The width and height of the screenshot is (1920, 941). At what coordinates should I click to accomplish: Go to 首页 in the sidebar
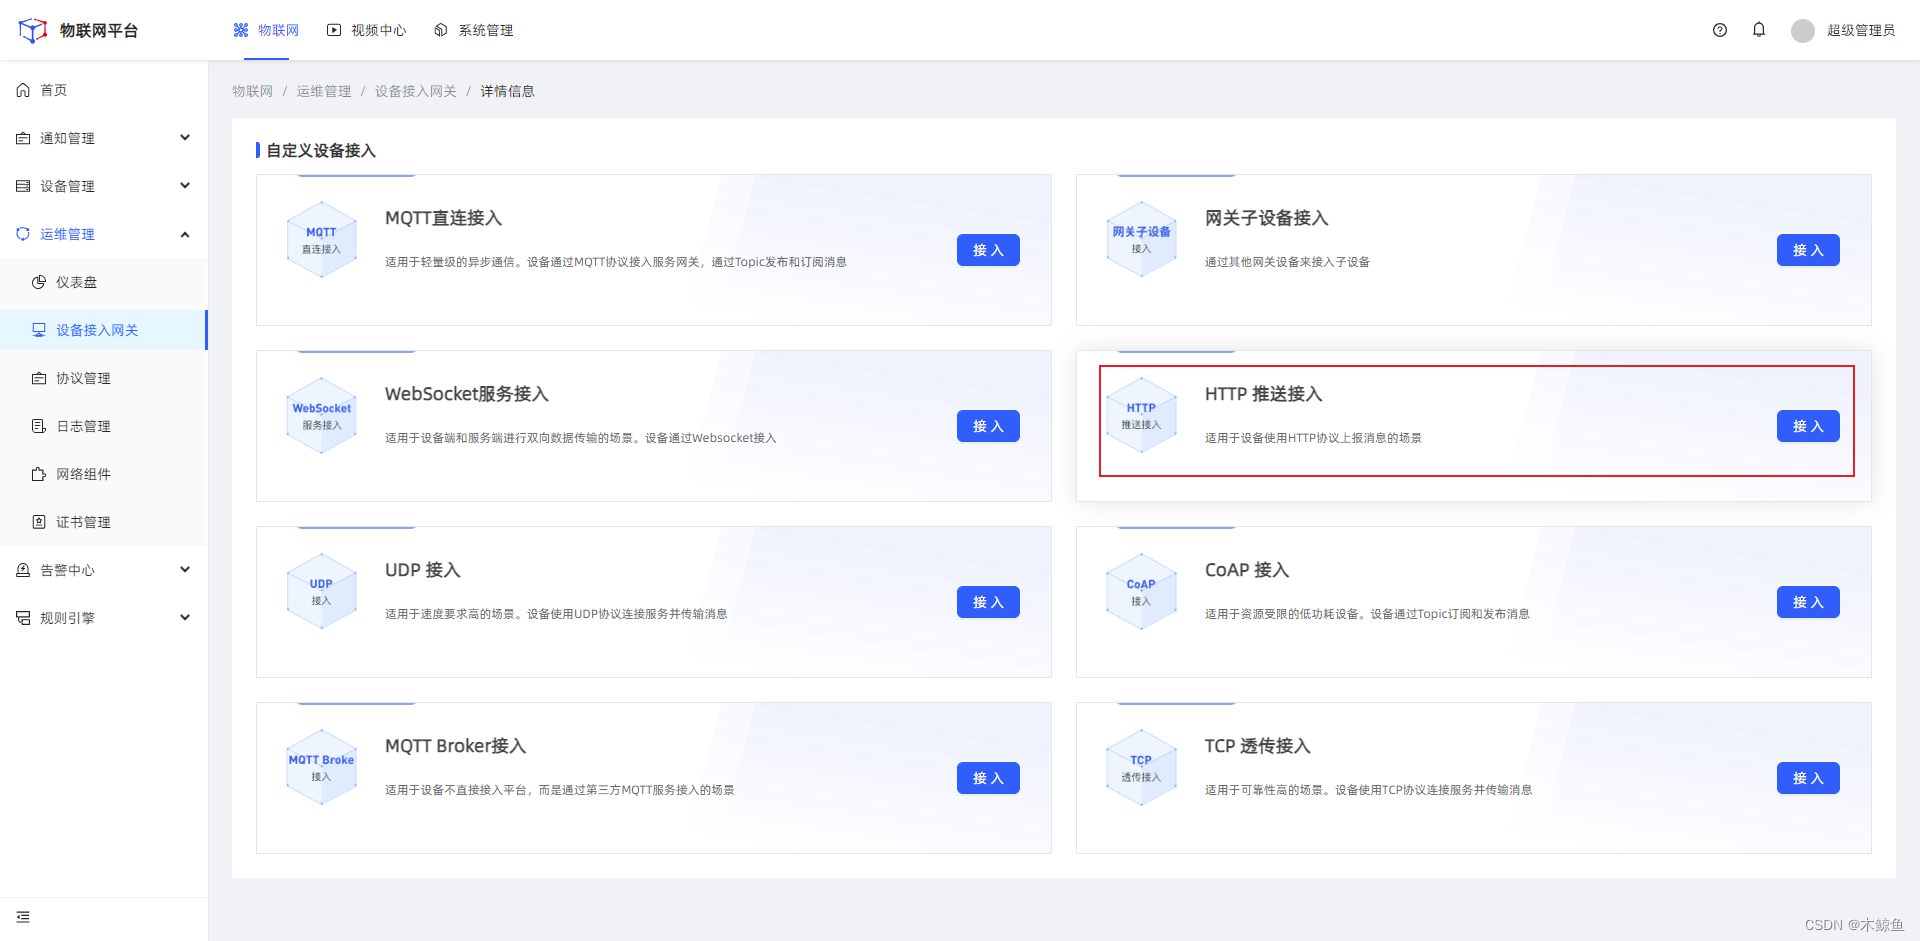coord(104,90)
